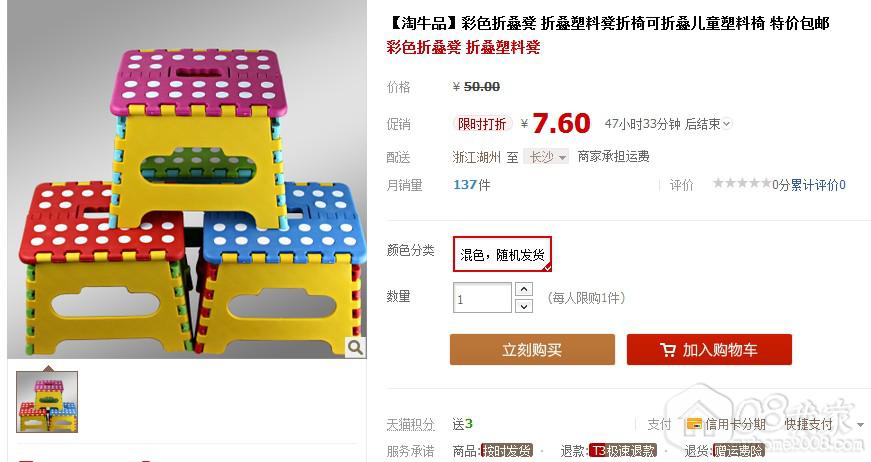The image size is (871, 462).
Task: Click the shopping cart icon in 加入购物车
Action: point(667,350)
